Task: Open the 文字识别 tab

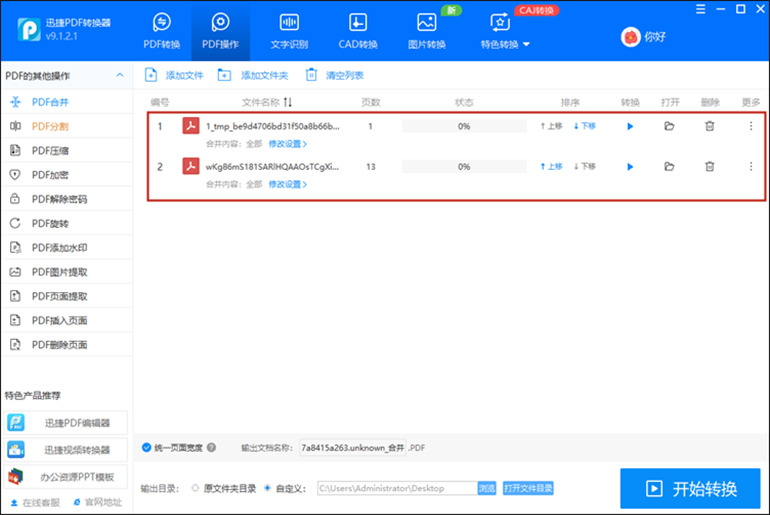Action: [289, 31]
